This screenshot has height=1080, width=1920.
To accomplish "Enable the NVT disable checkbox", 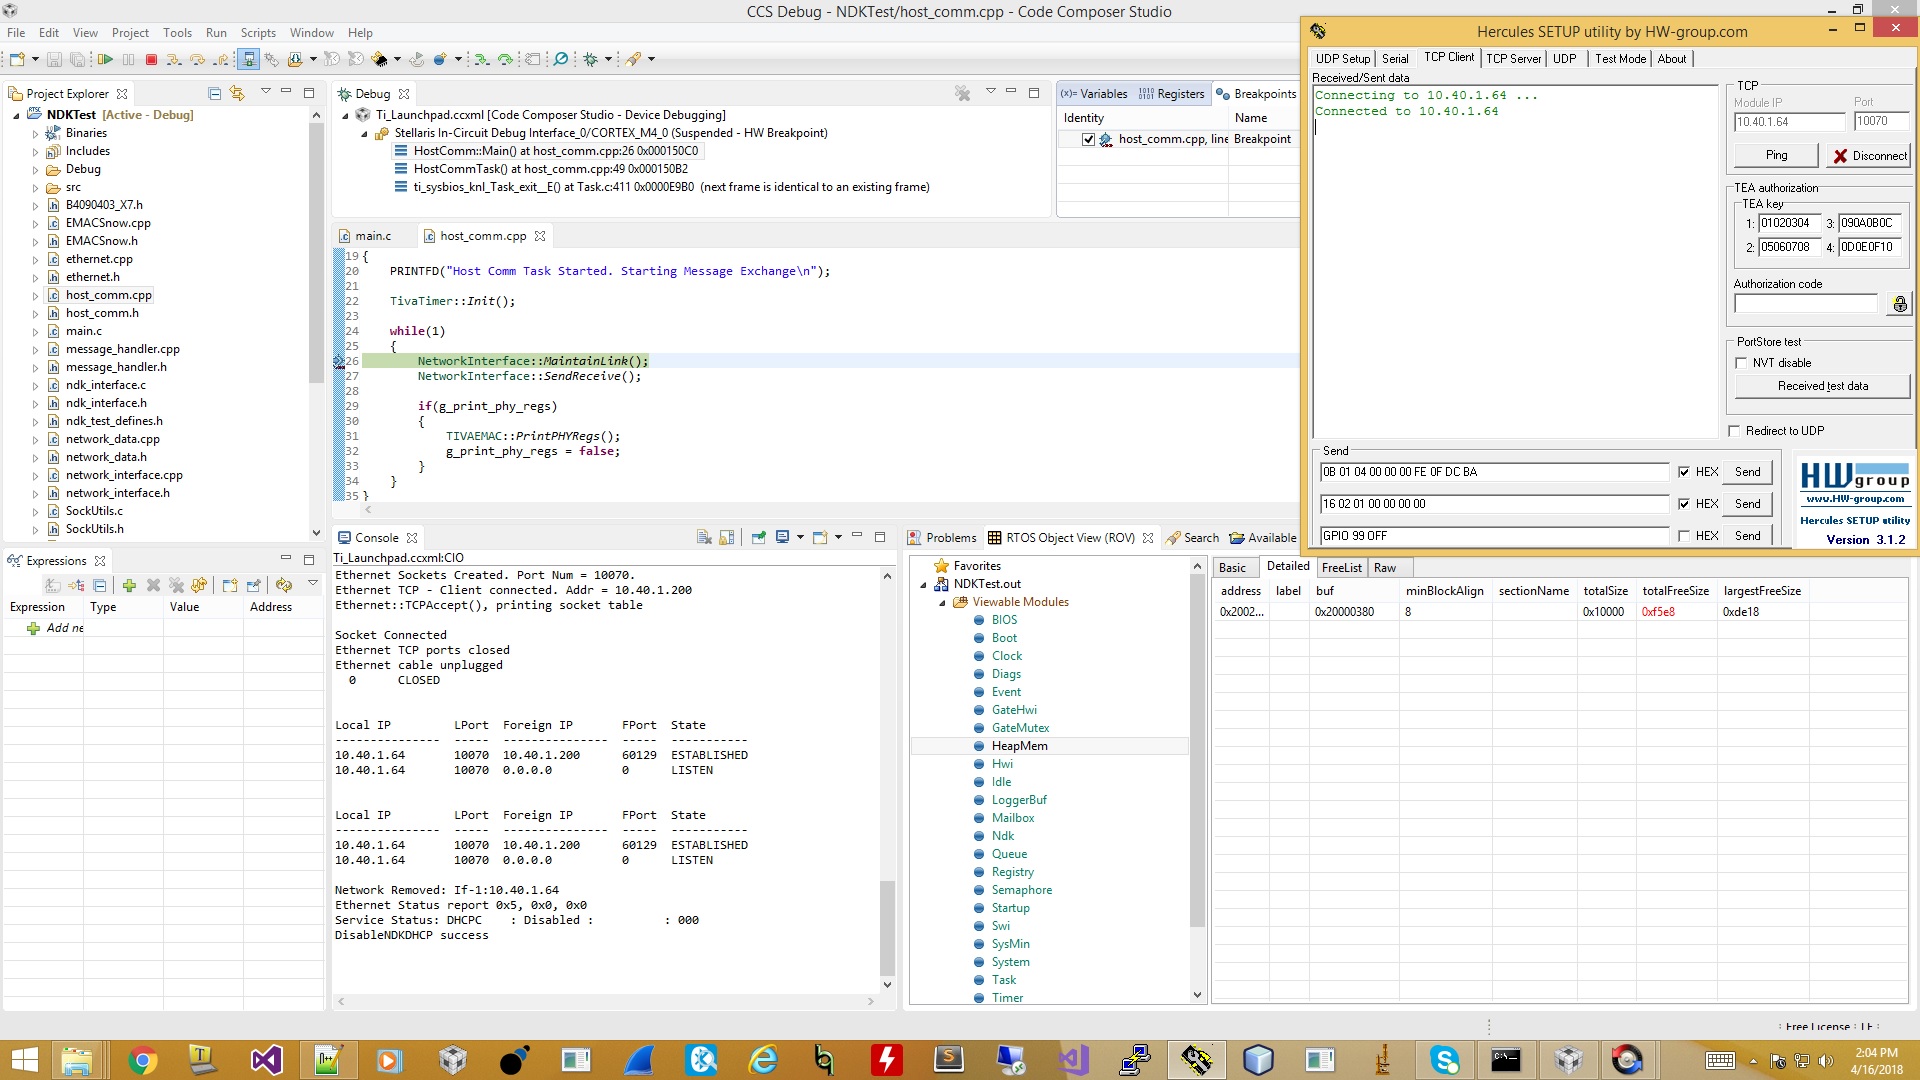I will point(1742,363).
